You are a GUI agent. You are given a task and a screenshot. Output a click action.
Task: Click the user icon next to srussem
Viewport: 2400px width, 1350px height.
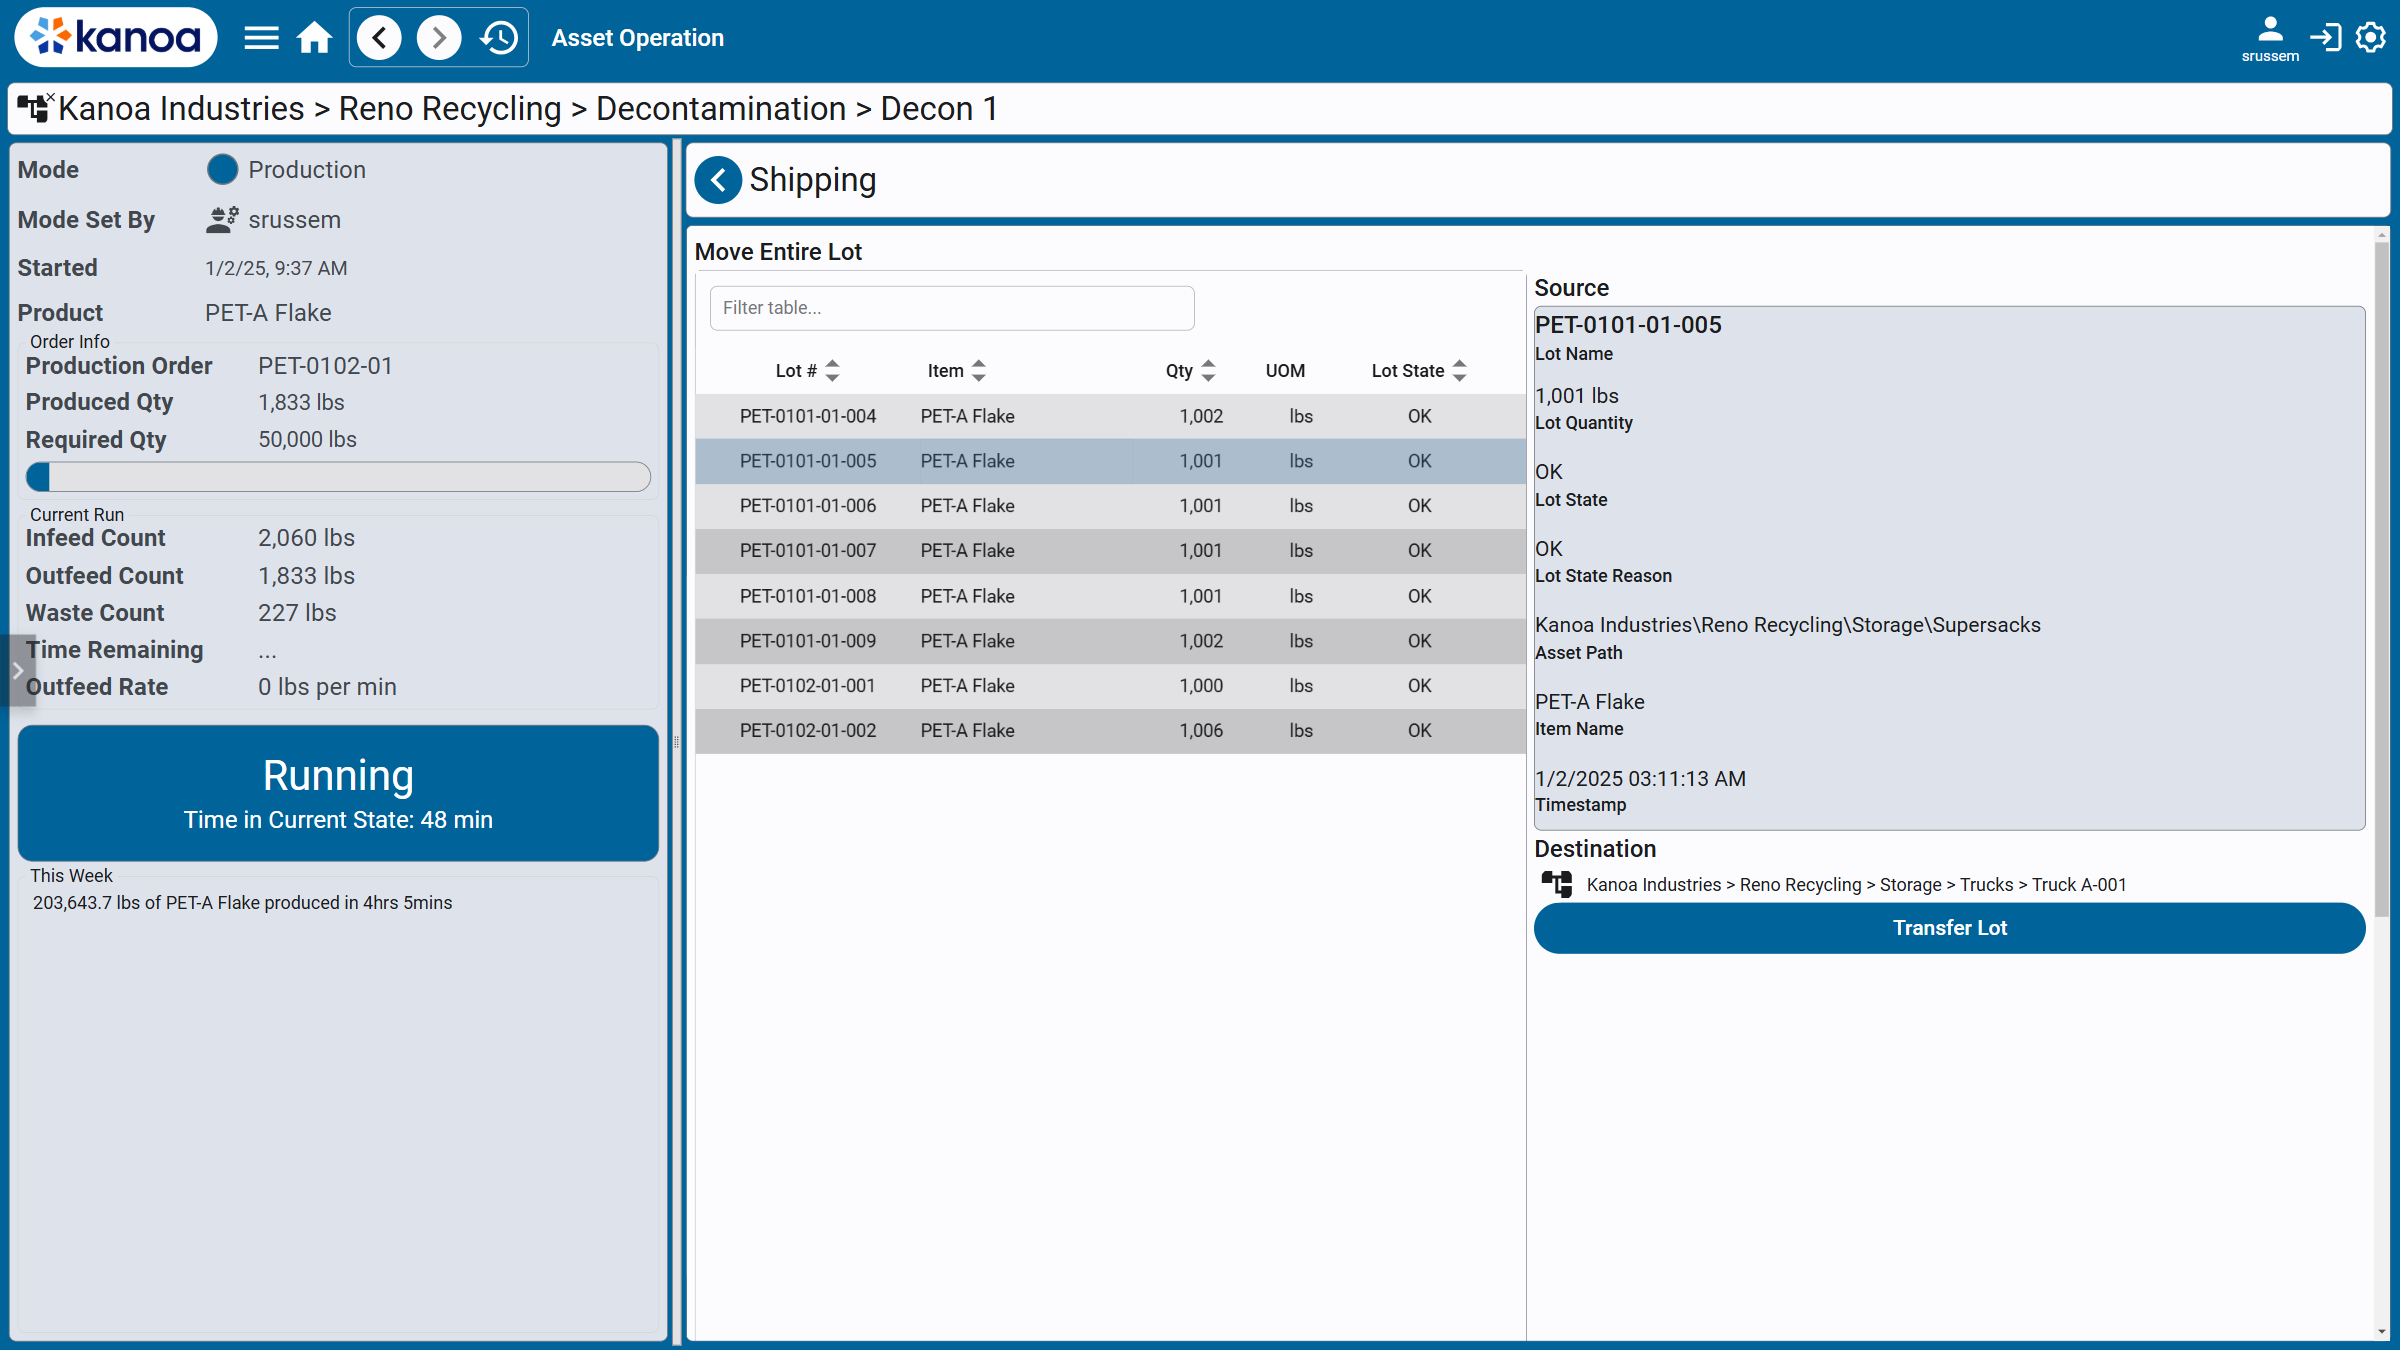coord(222,220)
